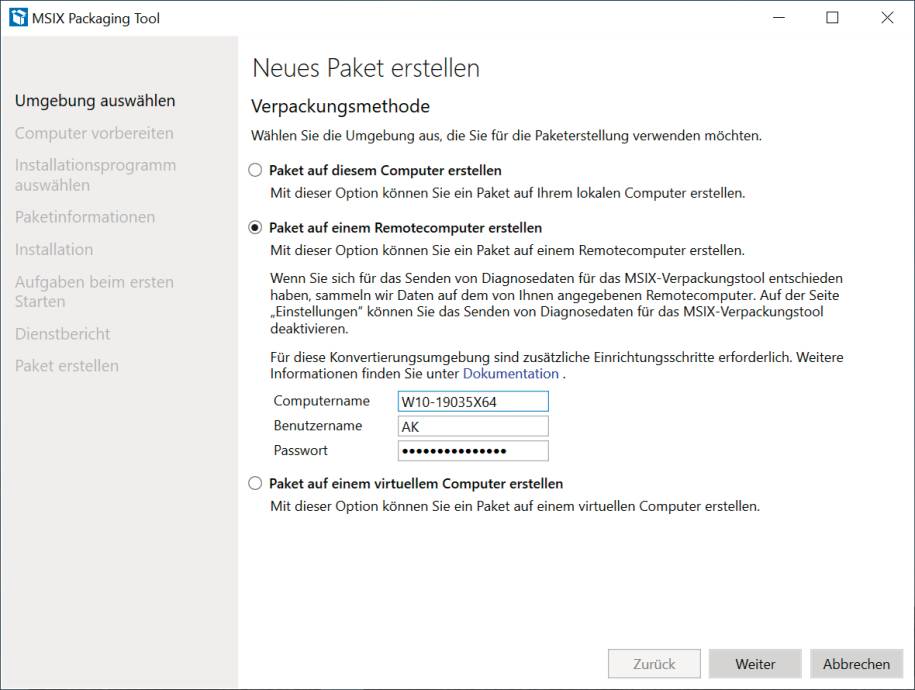Viewport: 915px width, 690px height.
Task: Click the Computername input field
Action: click(473, 402)
